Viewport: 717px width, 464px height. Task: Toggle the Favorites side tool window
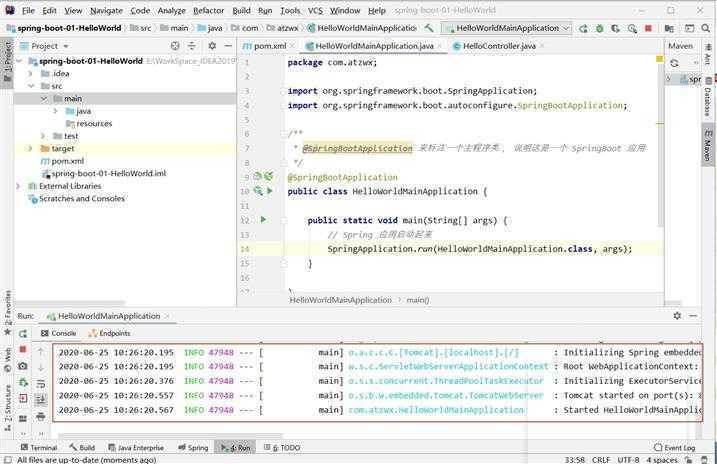[x=8, y=313]
